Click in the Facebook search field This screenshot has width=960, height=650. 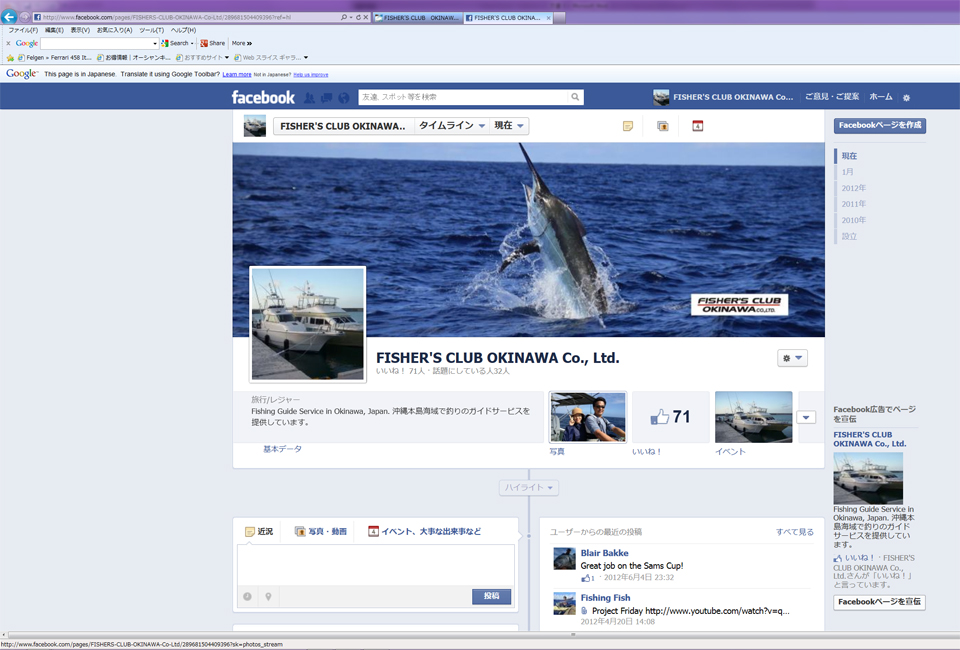[463, 97]
